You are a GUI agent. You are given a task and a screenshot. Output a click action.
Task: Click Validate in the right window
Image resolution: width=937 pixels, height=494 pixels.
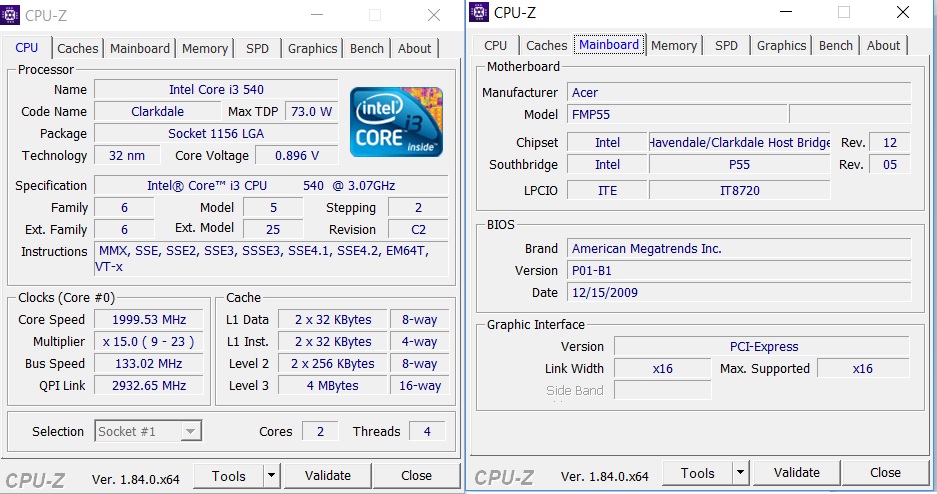pos(797,472)
